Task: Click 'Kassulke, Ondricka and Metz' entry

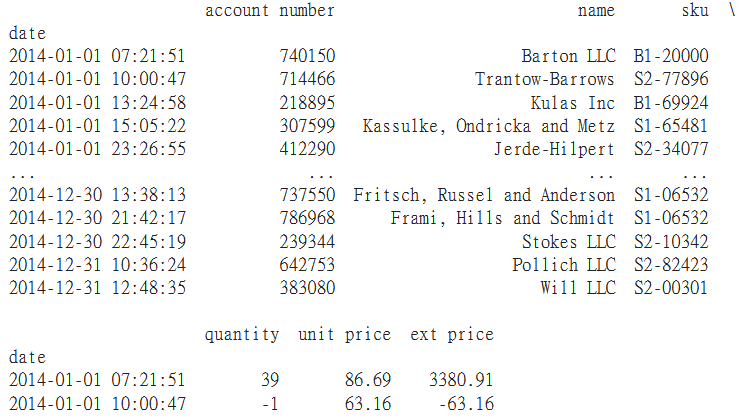Action: pos(489,126)
